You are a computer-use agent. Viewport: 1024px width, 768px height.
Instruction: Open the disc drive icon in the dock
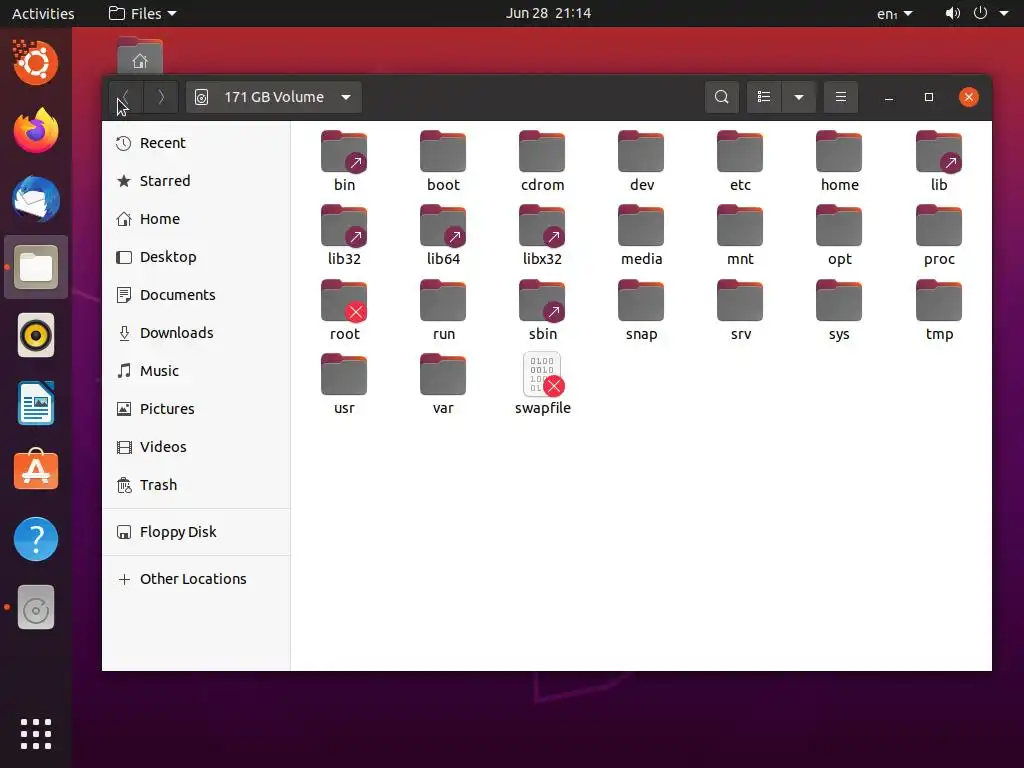(36, 607)
